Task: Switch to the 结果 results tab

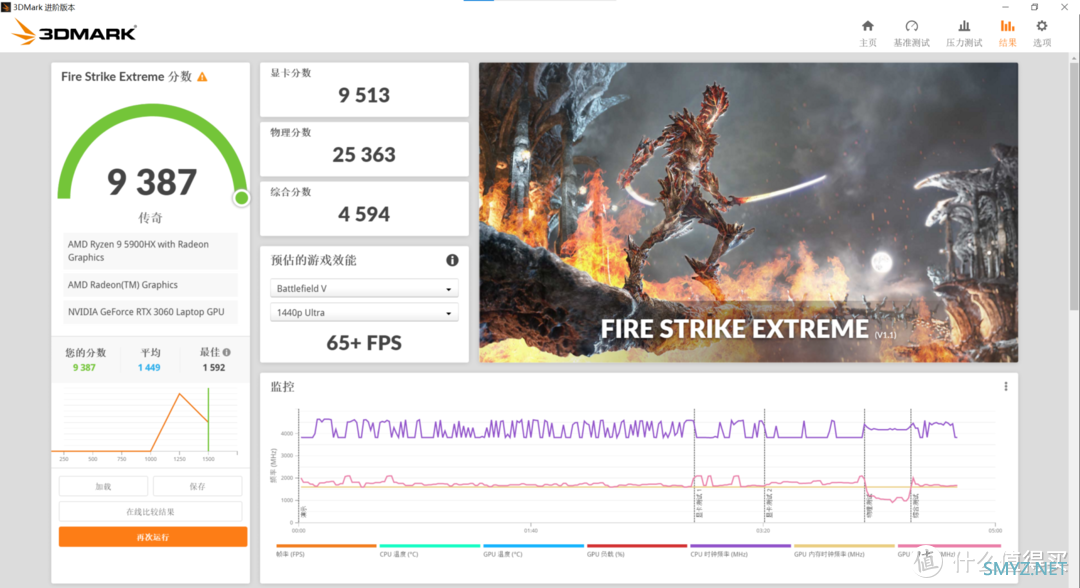Action: 1007,32
